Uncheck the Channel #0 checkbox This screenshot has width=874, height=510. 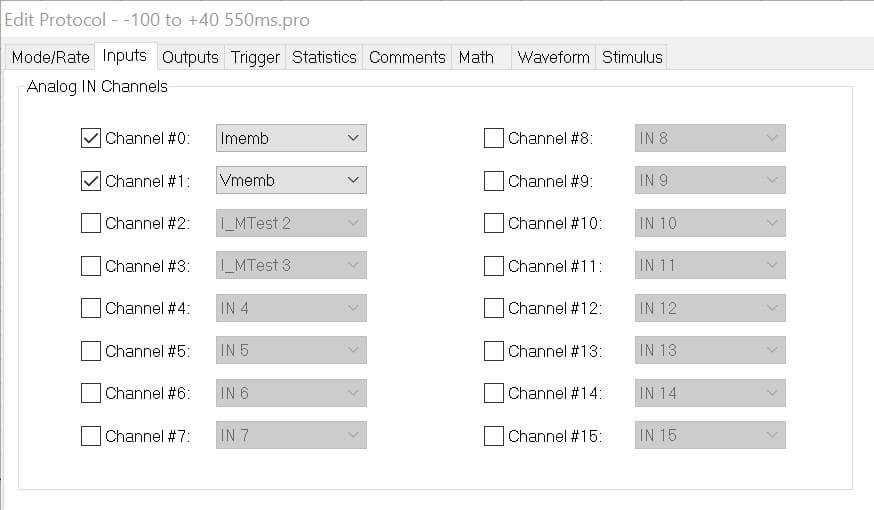(91, 138)
